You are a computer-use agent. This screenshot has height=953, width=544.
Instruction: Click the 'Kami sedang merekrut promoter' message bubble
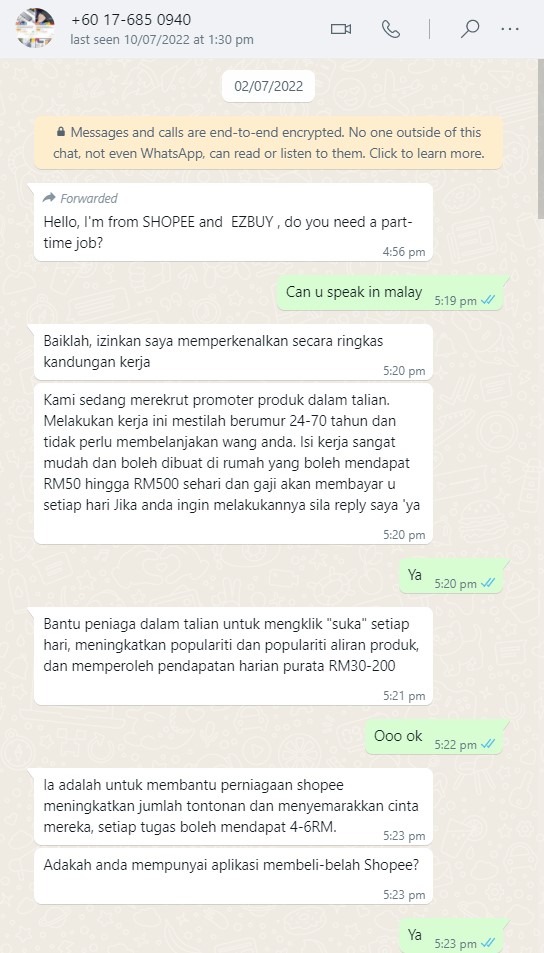[x=233, y=463]
